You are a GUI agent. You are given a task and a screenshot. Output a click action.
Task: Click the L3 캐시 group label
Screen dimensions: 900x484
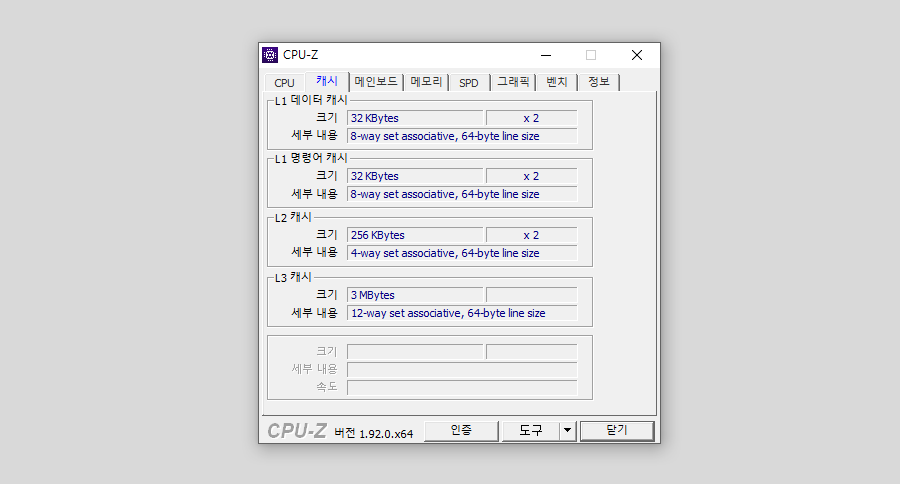coord(293,277)
